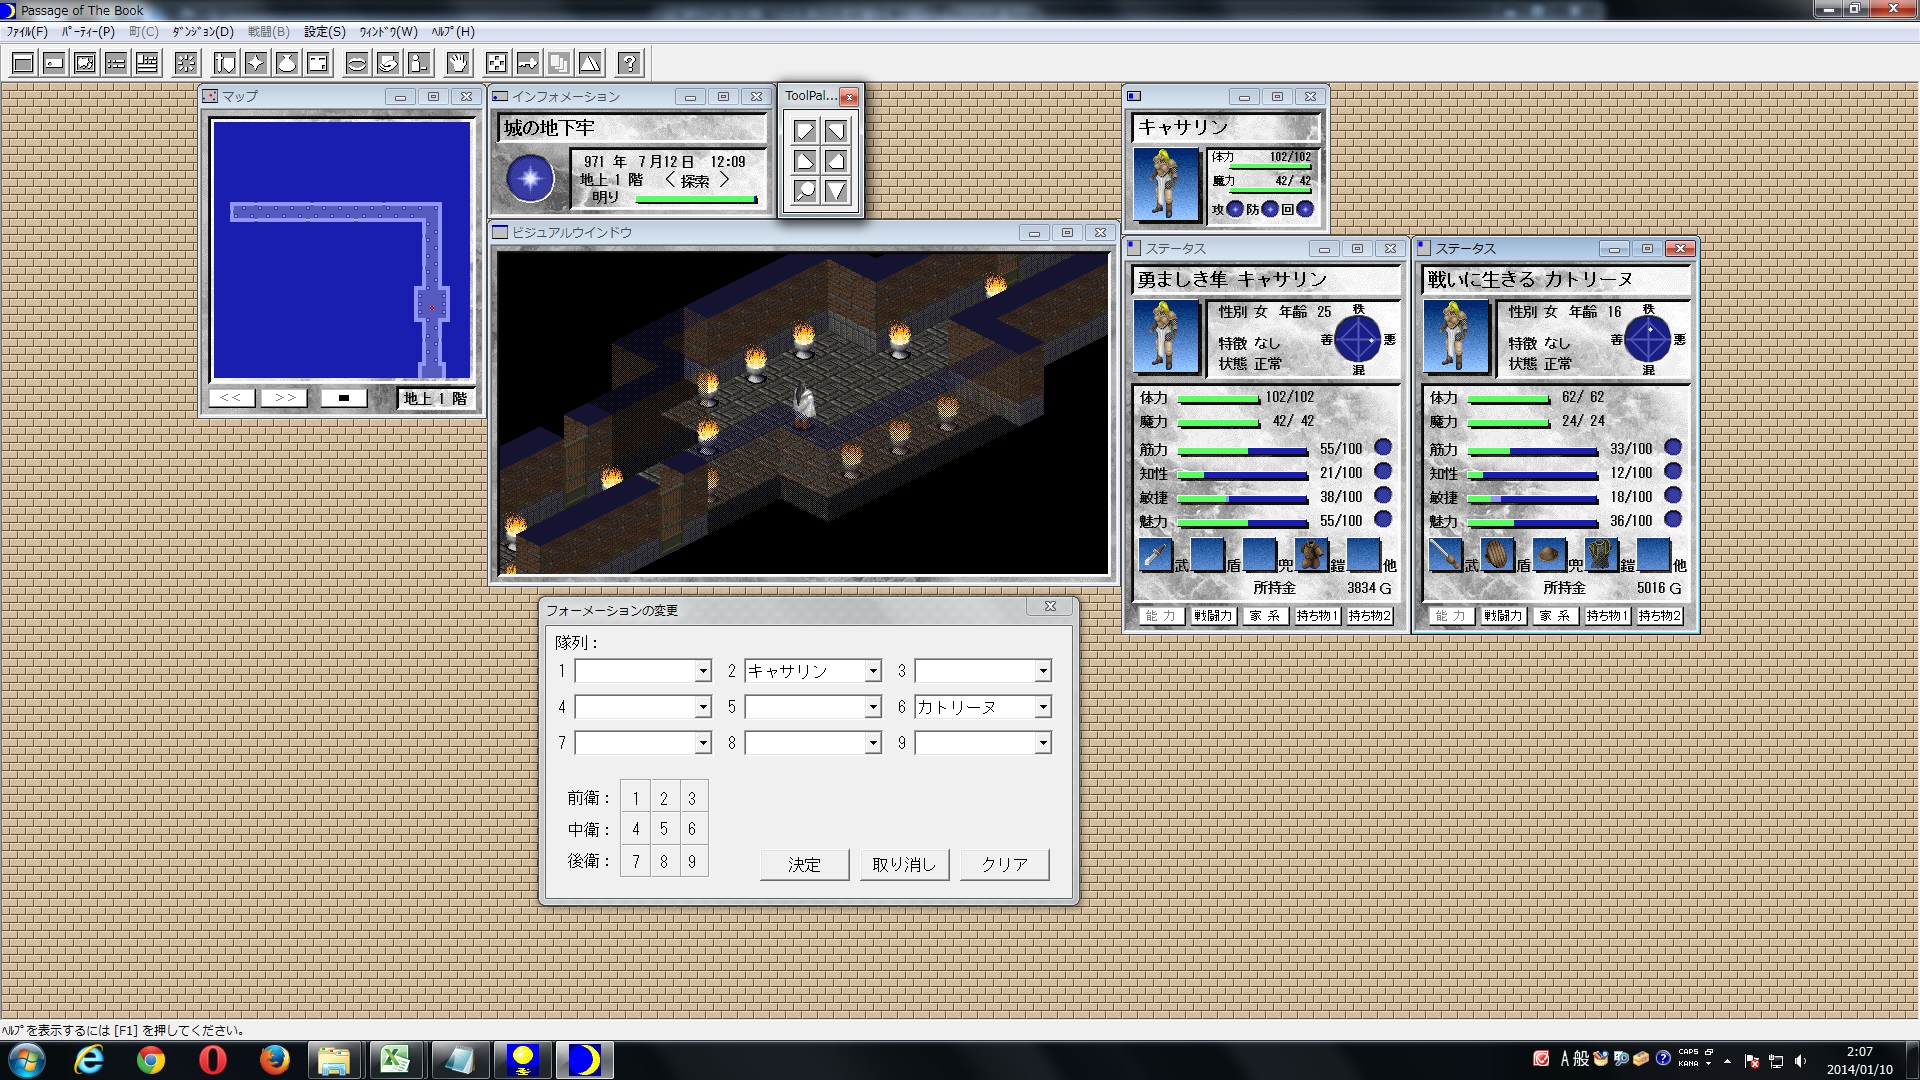
Task: Click the ring icon on the toolbar
Action: 357,63
